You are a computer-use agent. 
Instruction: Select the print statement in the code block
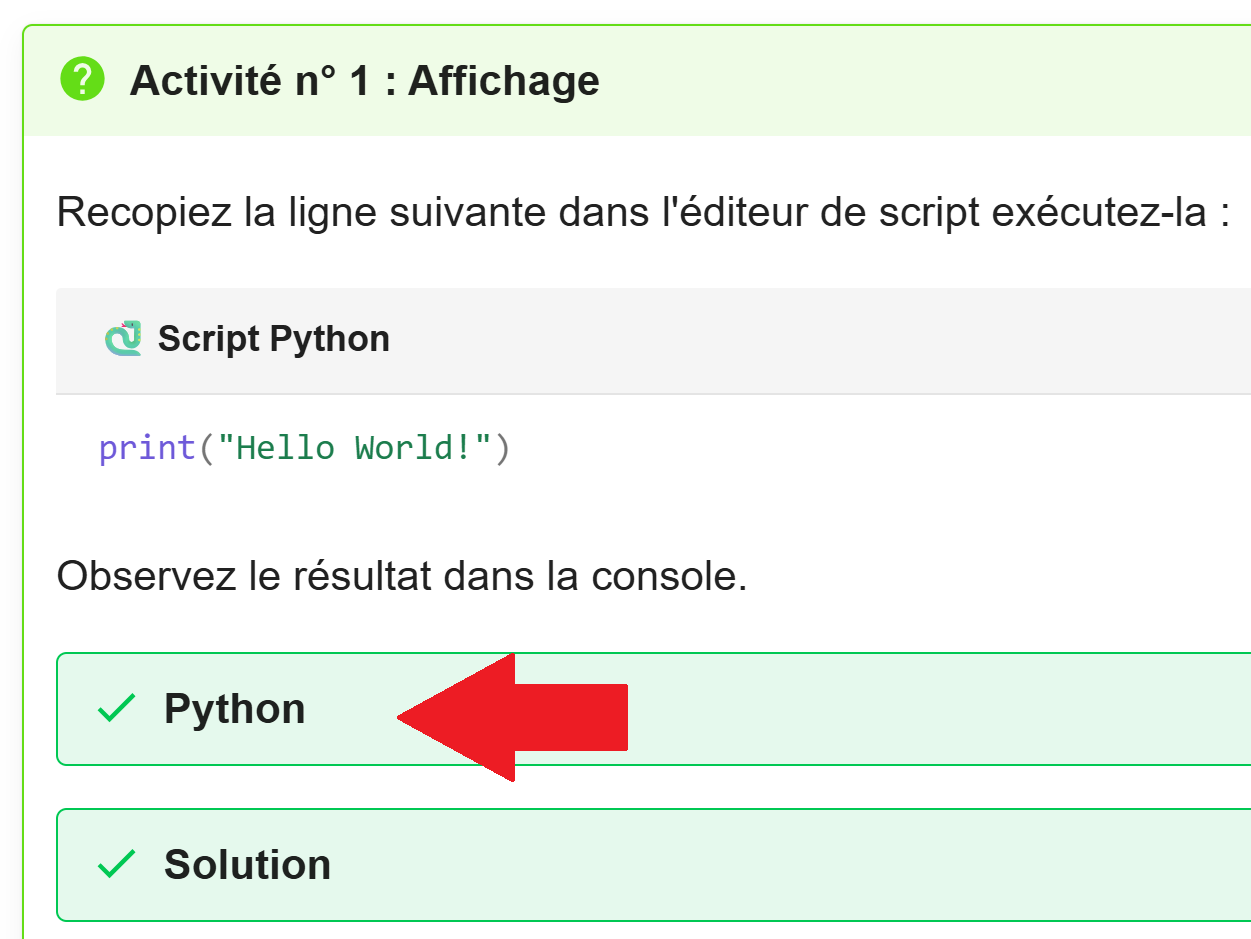[300, 447]
